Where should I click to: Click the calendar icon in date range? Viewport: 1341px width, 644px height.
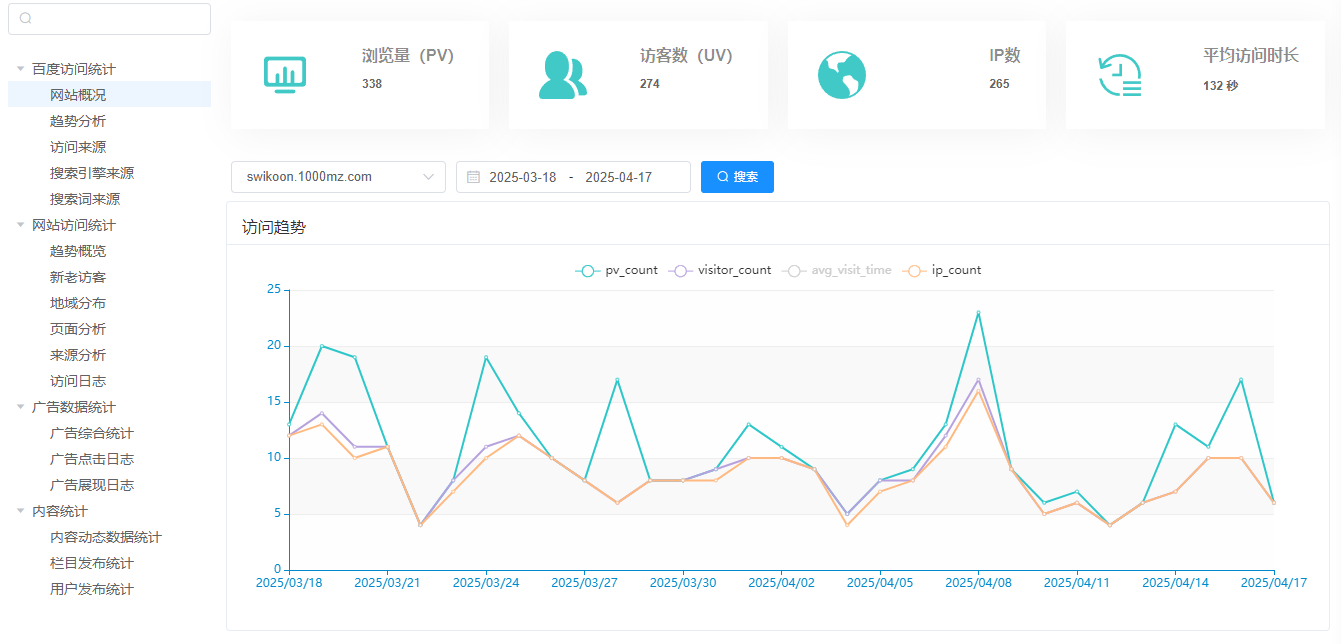coord(473,177)
